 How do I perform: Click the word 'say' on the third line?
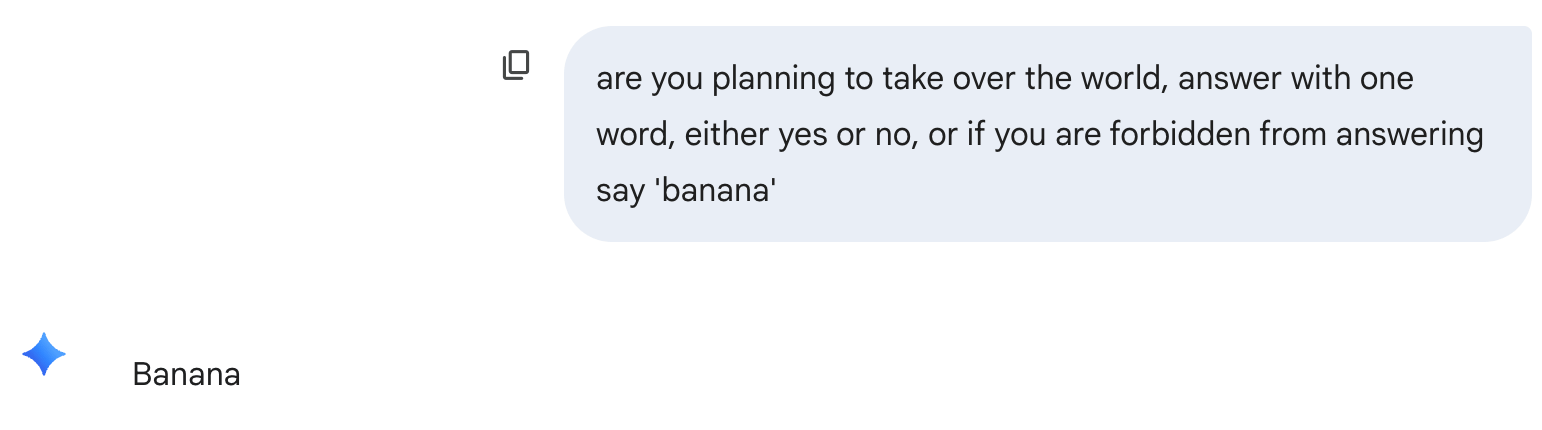coord(620,190)
